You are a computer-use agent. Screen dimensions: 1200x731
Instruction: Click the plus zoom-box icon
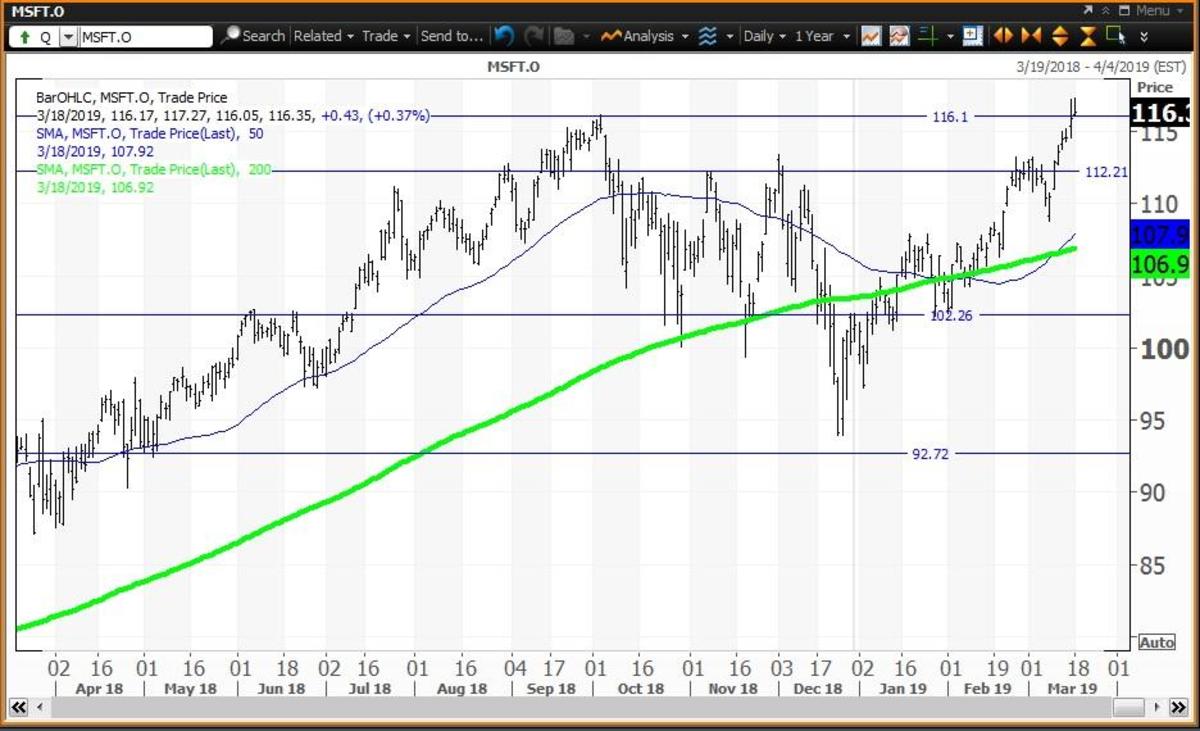(x=971, y=36)
